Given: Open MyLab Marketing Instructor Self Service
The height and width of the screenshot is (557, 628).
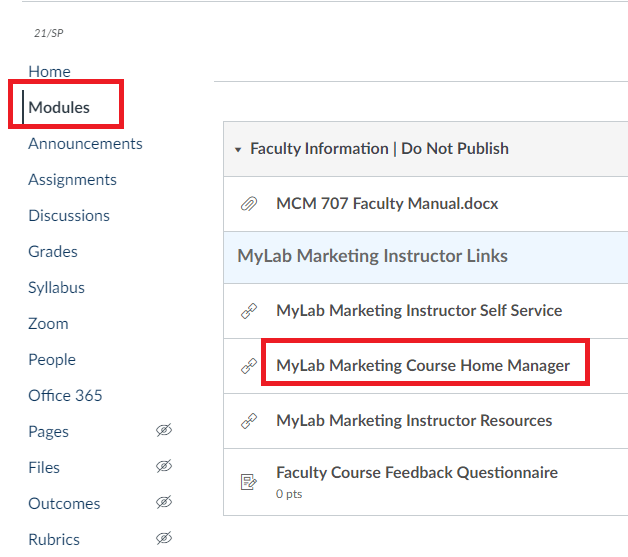Looking at the screenshot, I should (x=419, y=311).
